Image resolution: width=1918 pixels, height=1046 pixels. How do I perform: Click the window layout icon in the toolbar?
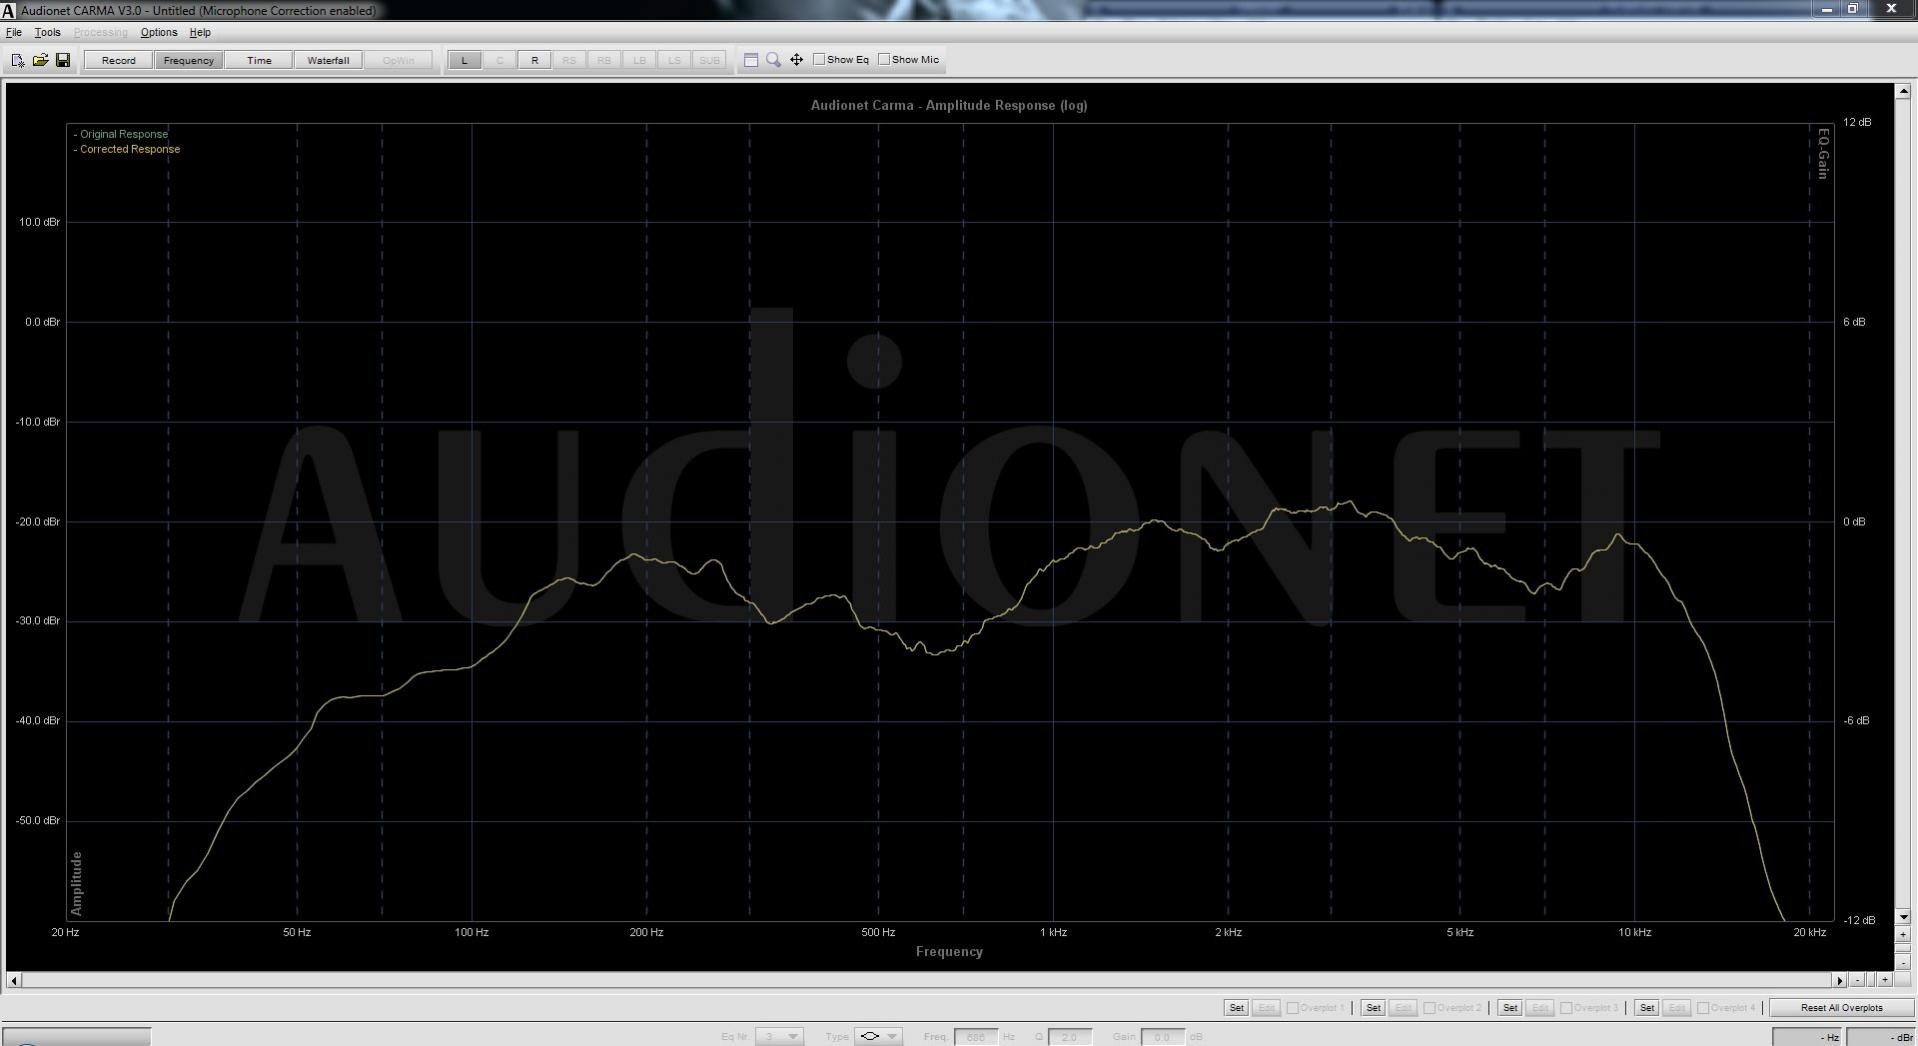coord(751,60)
